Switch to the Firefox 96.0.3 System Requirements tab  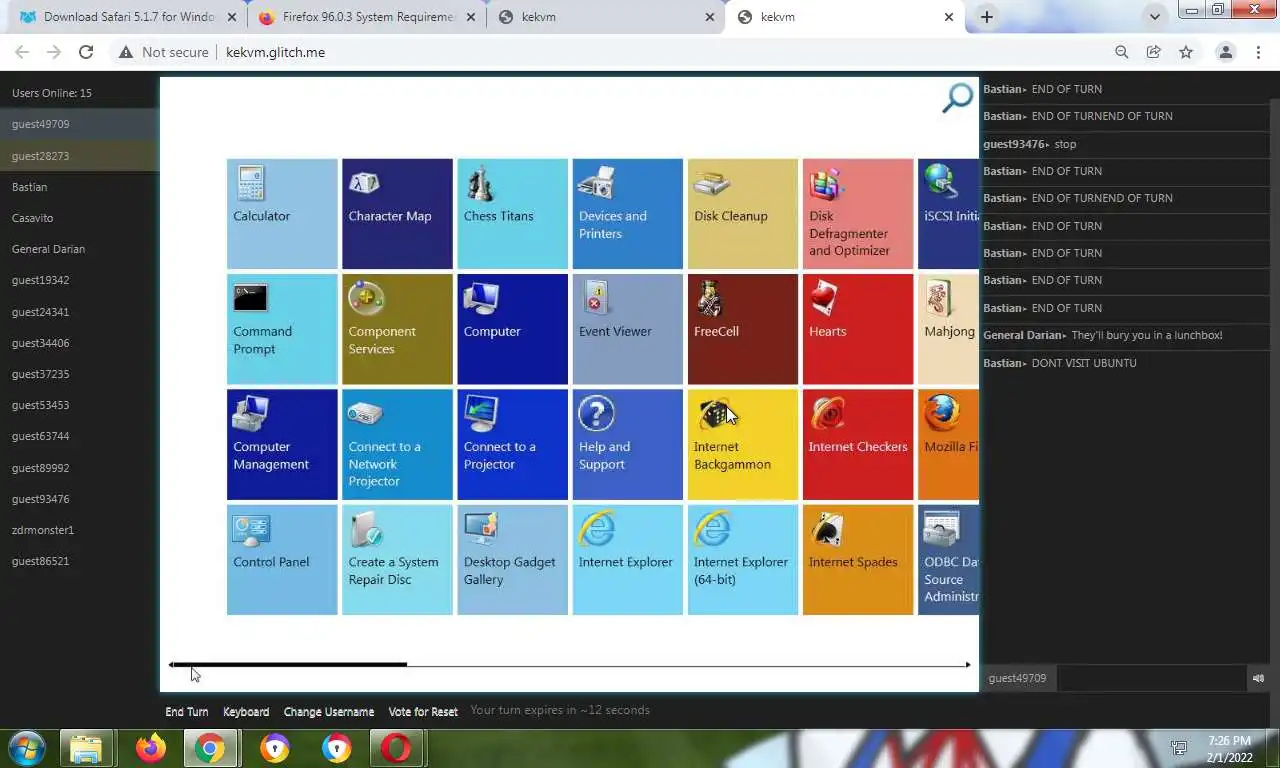367,17
